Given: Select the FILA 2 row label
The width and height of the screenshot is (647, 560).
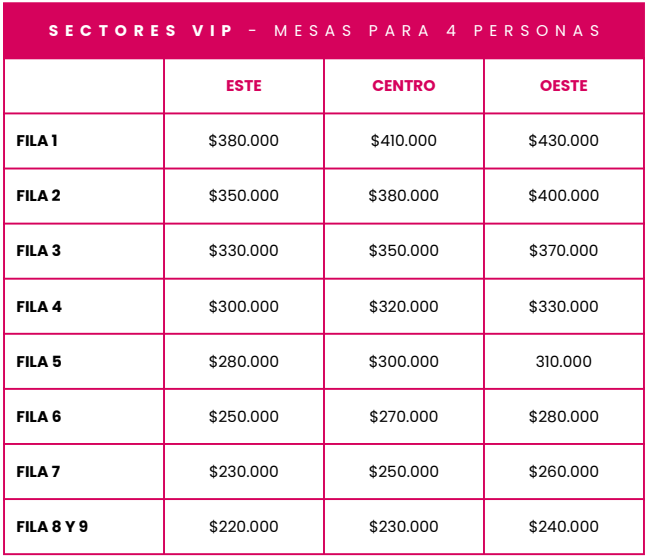Looking at the screenshot, I should pyautogui.click(x=39, y=196).
